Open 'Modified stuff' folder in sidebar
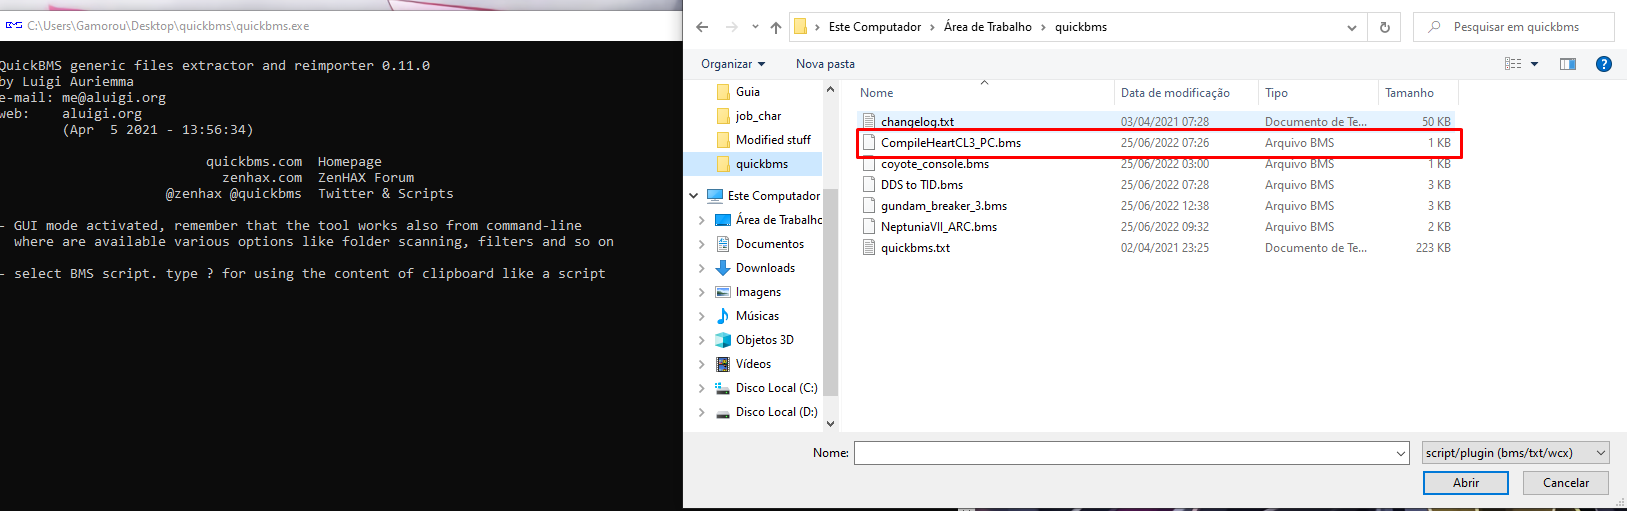This screenshot has height=511, width=1627. pos(773,140)
